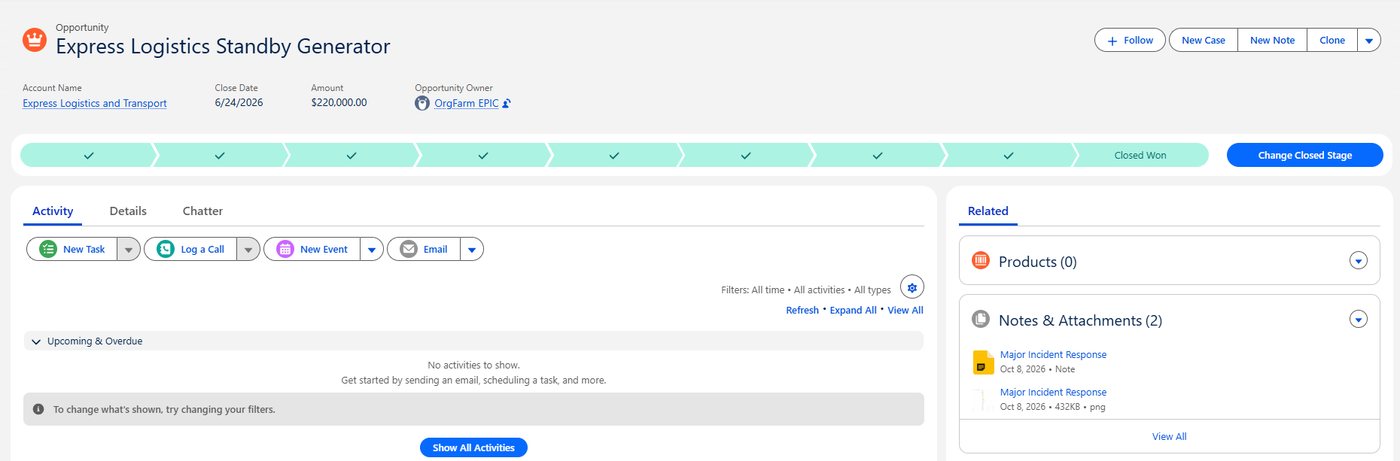Switch to the Chatter tab
The width and height of the screenshot is (1400, 461).
[x=203, y=211]
